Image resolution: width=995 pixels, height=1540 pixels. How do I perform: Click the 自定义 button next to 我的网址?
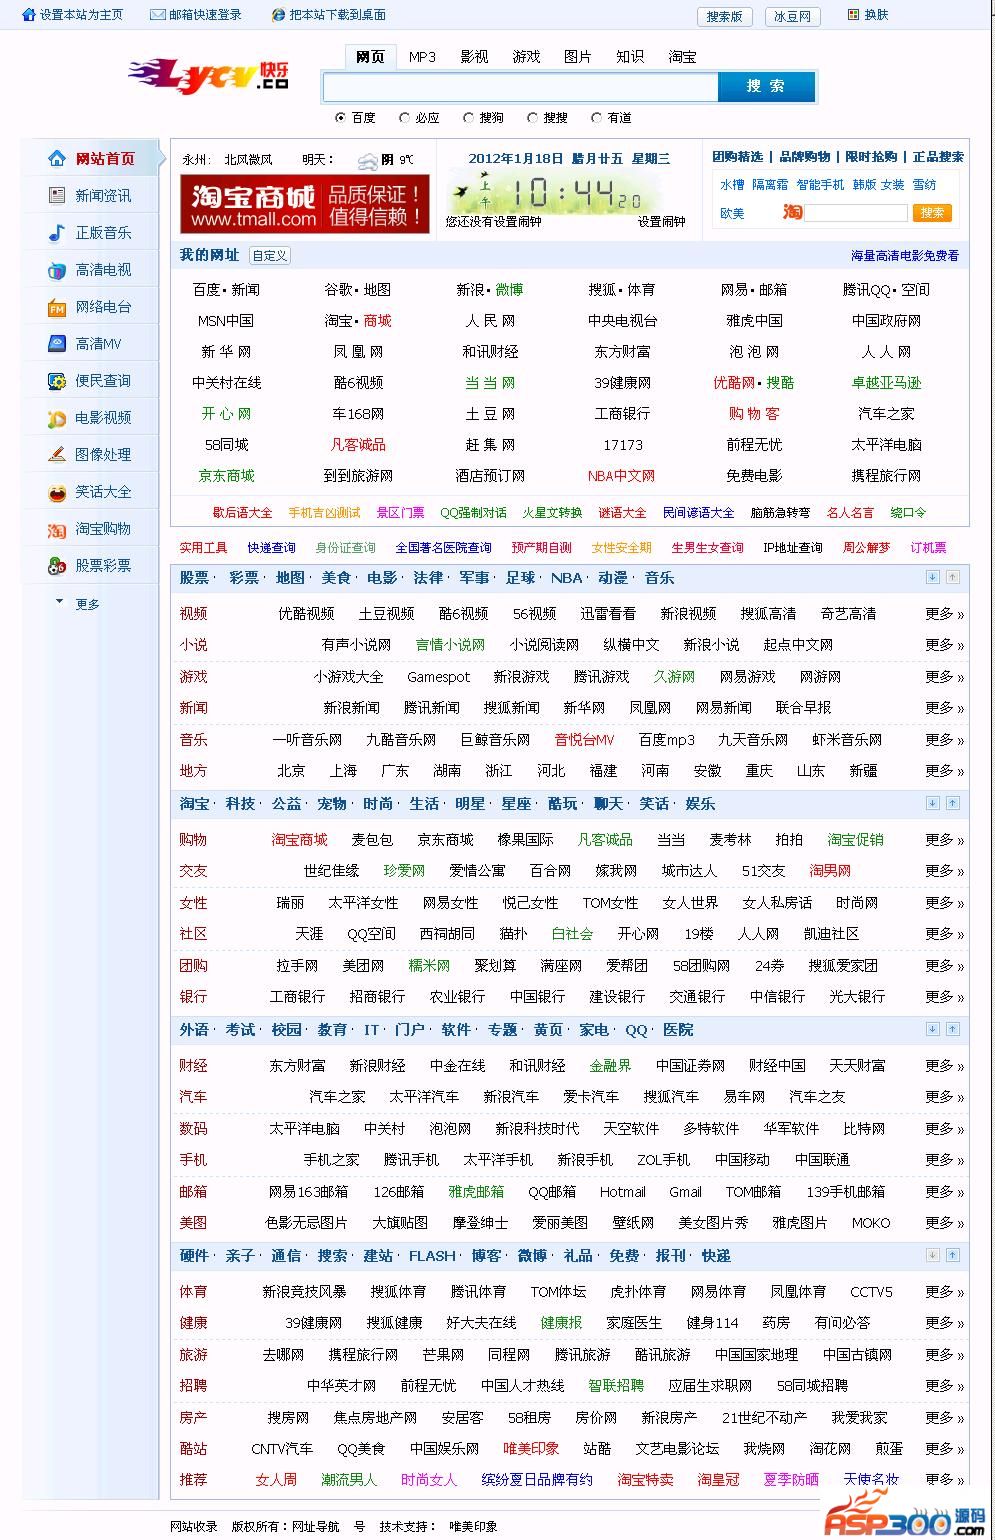click(269, 256)
